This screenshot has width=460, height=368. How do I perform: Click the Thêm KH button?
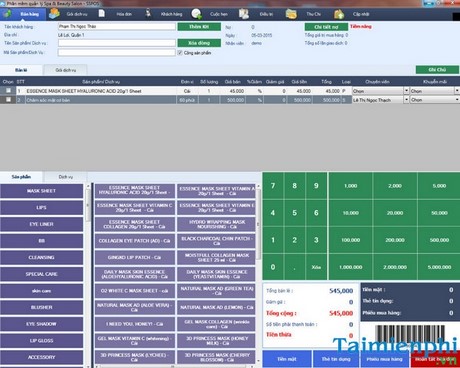pyautogui.click(x=199, y=27)
